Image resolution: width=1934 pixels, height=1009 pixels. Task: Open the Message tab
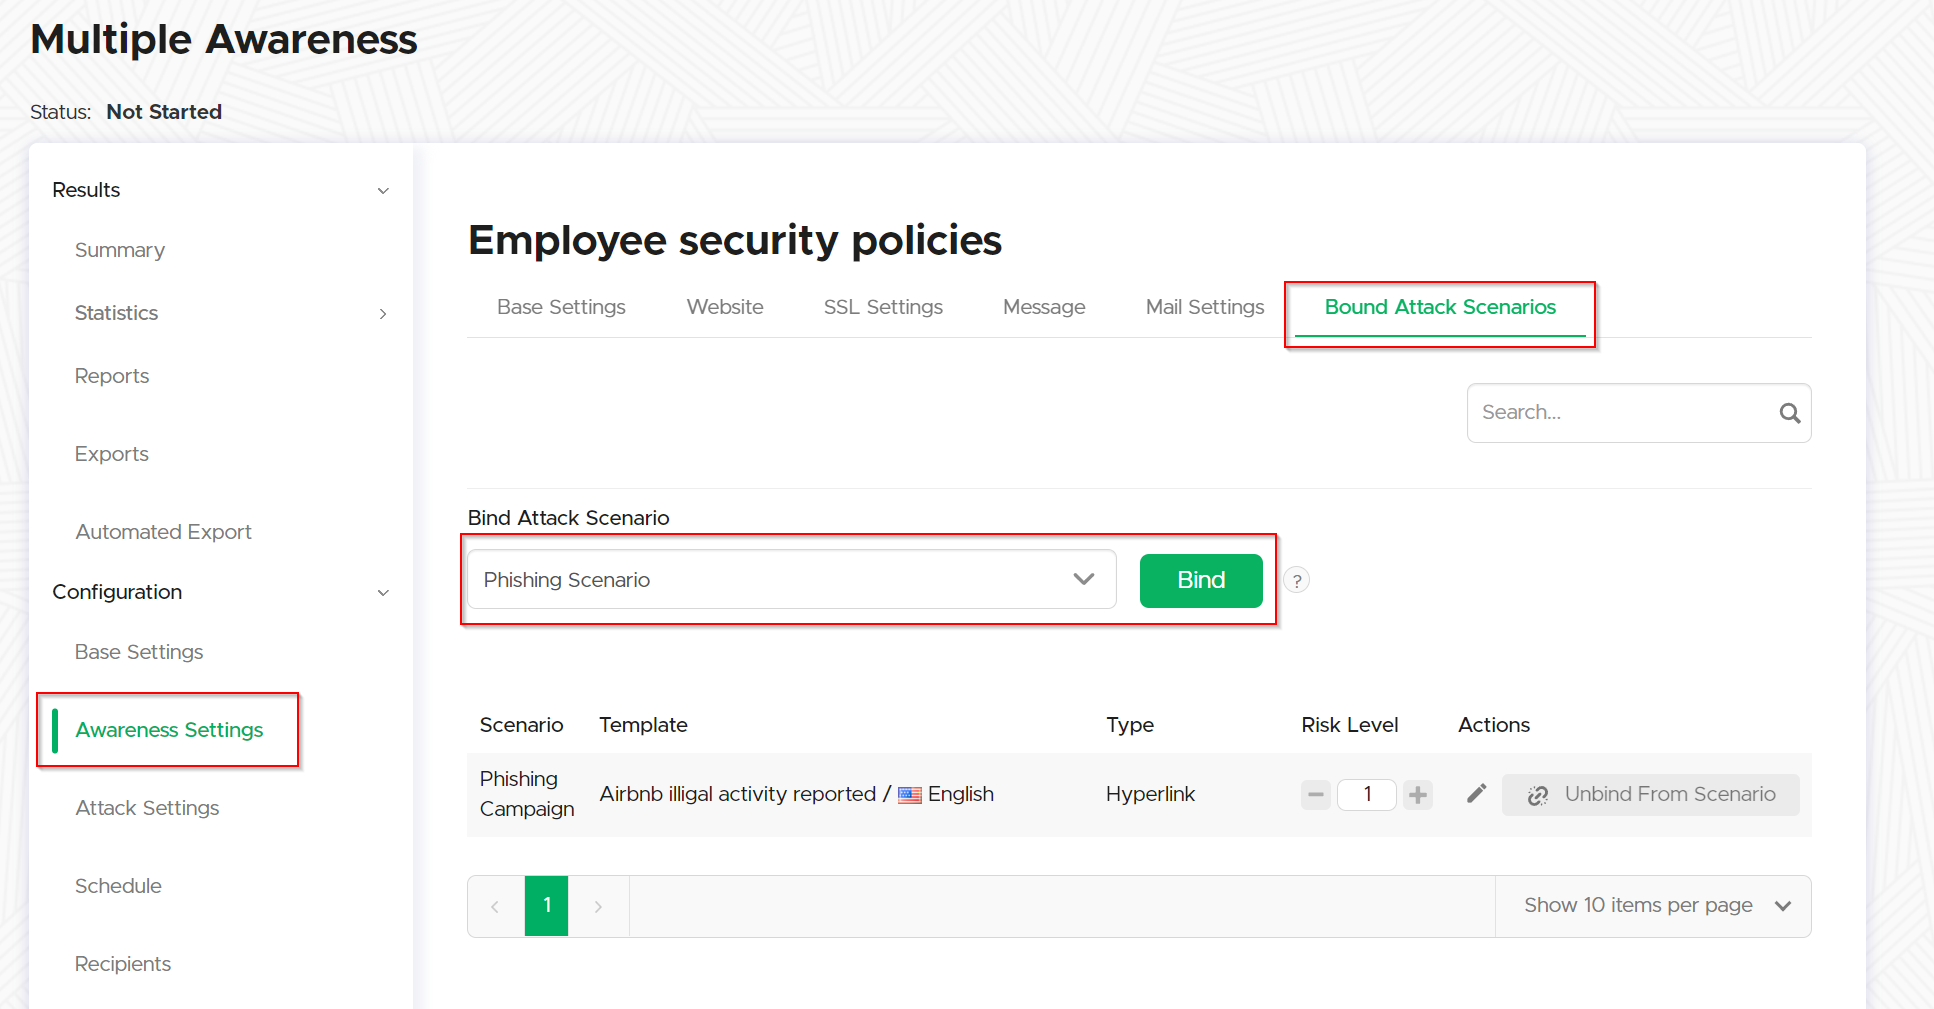tap(1044, 307)
